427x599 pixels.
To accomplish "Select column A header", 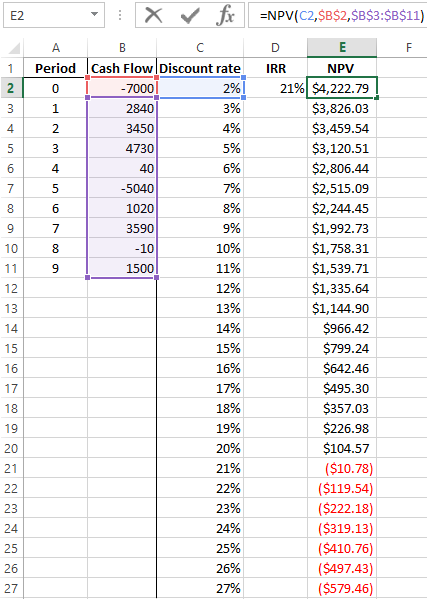I will (56, 48).
